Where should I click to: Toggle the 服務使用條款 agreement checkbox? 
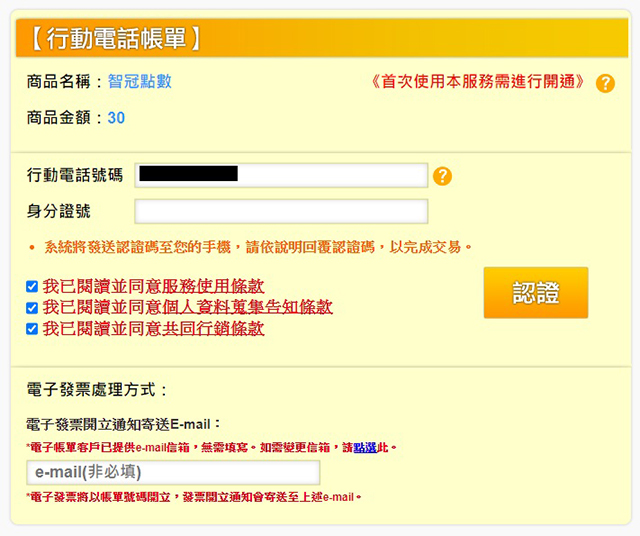(x=32, y=286)
